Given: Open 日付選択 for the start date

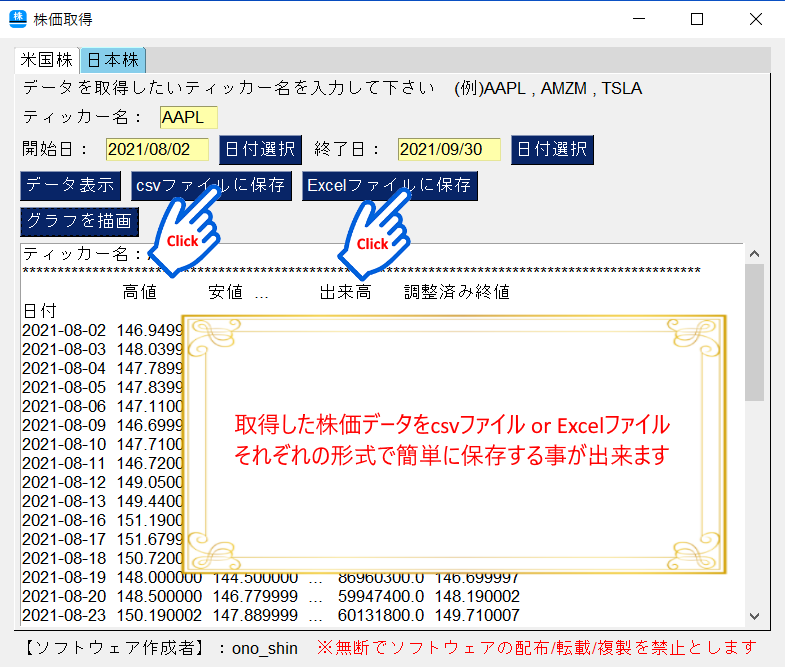Looking at the screenshot, I should coord(260,149).
